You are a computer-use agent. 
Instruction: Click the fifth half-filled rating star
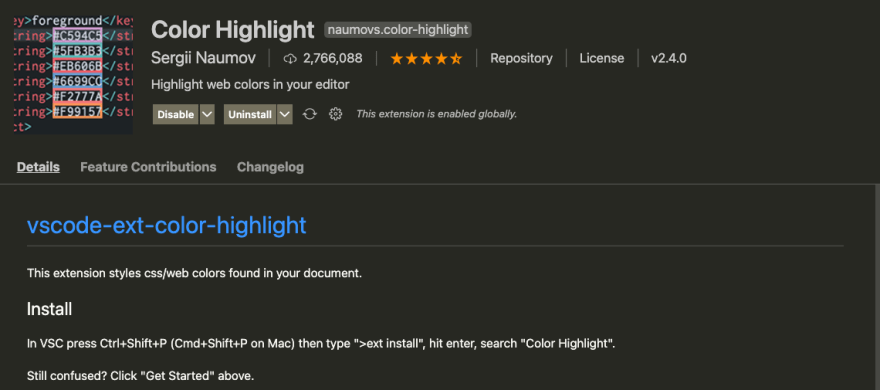pyautogui.click(x=455, y=58)
